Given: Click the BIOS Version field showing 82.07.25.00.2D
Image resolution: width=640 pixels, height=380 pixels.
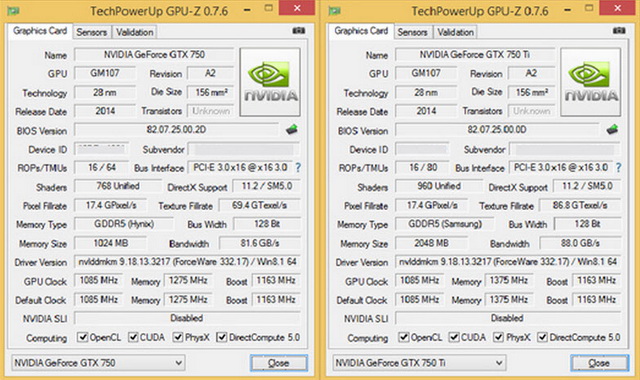Looking at the screenshot, I should click(x=176, y=130).
